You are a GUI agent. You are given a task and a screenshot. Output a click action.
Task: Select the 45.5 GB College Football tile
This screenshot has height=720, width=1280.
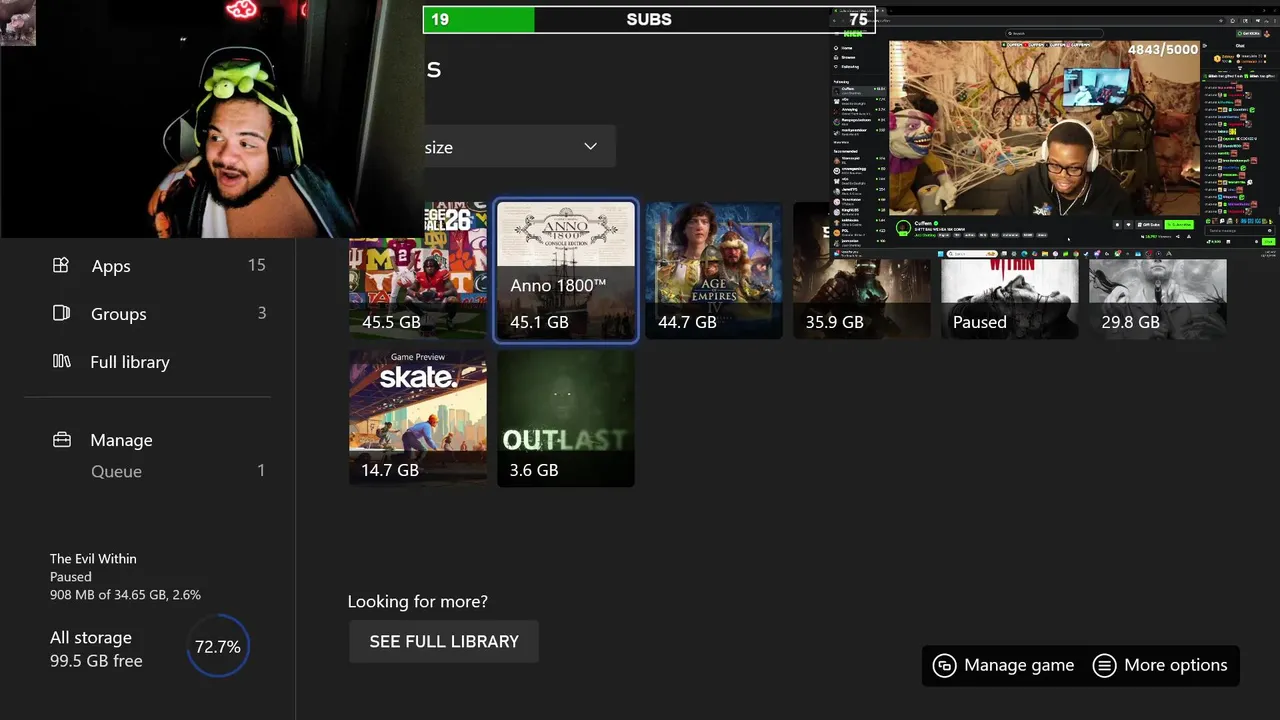click(x=418, y=270)
